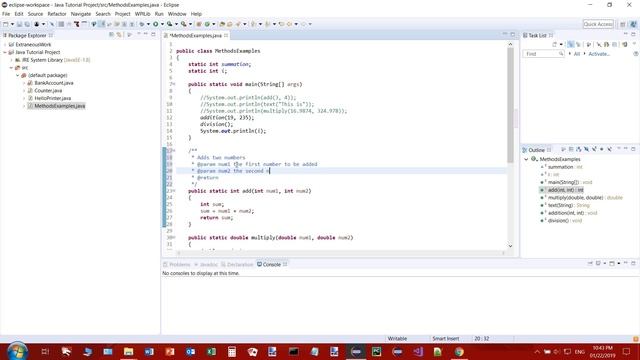Image resolution: width=640 pixels, height=360 pixels.
Task: Select Counter.java in Package Explorer
Action: click(x=48, y=91)
